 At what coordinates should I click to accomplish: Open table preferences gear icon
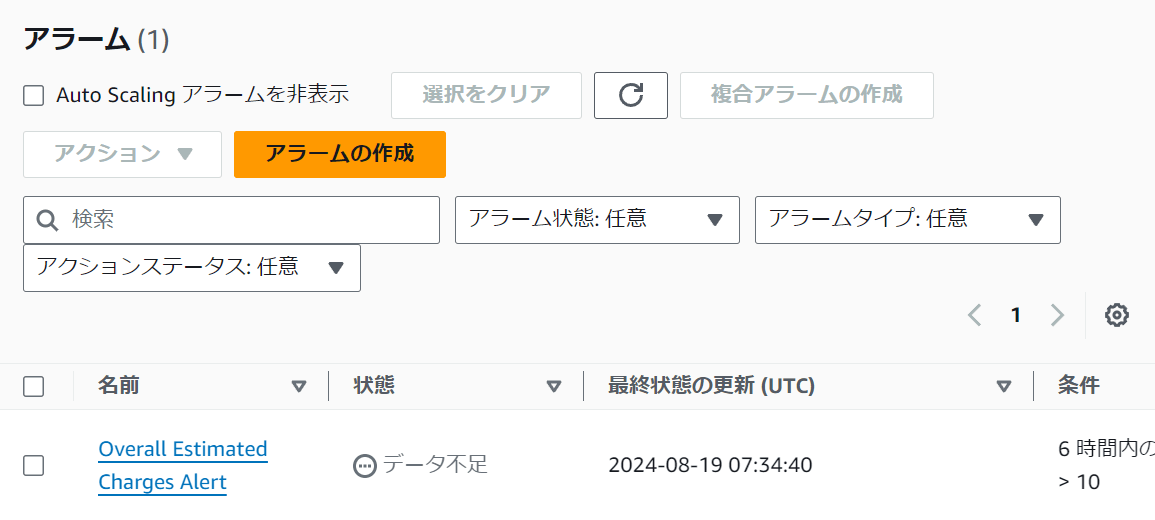pyautogui.click(x=1117, y=315)
